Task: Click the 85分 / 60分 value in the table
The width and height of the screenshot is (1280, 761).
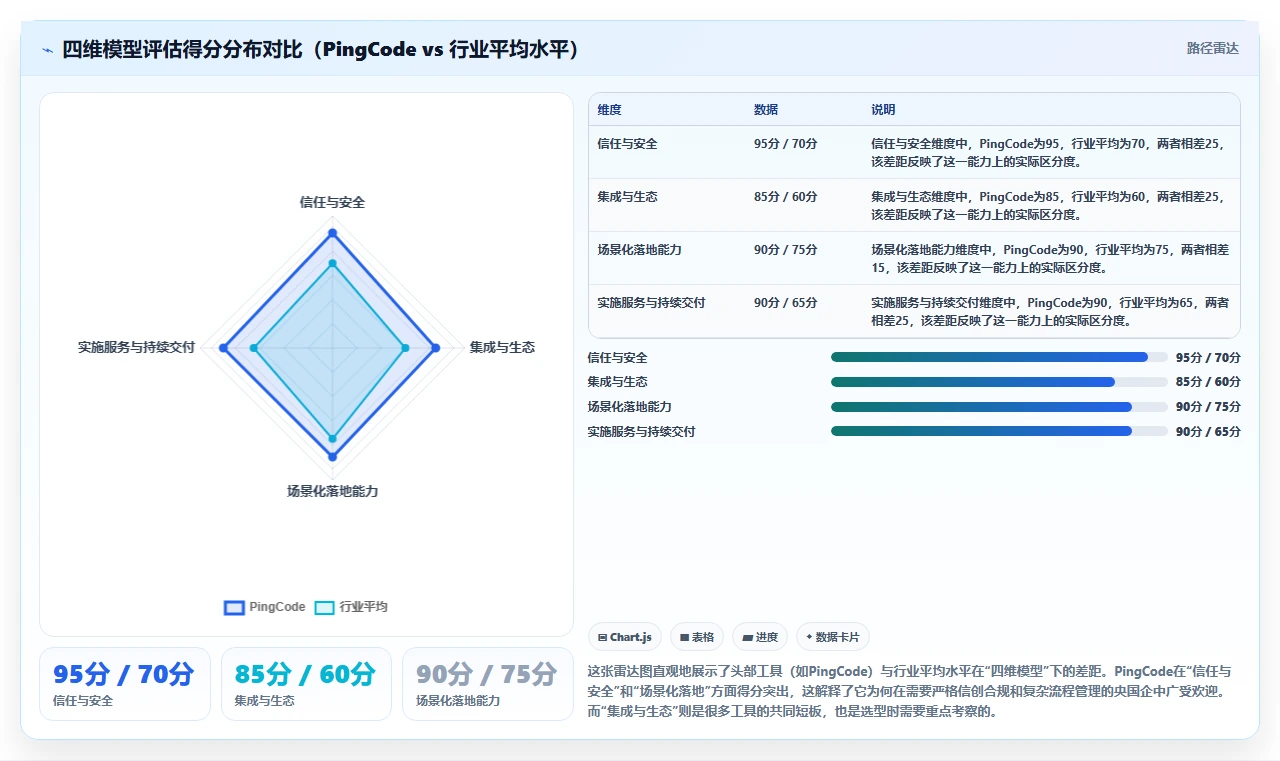Action: (x=785, y=197)
